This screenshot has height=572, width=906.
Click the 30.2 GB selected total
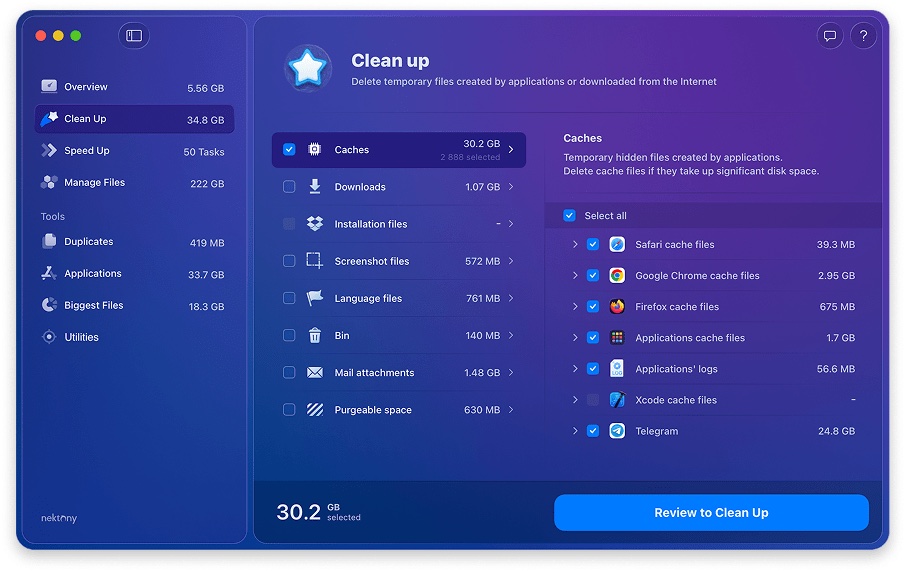tap(318, 512)
